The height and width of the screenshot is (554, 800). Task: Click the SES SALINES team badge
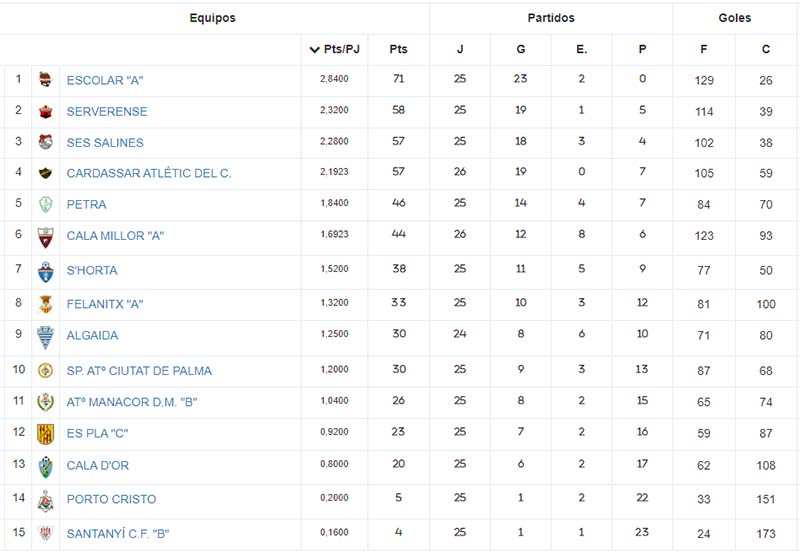click(x=45, y=142)
